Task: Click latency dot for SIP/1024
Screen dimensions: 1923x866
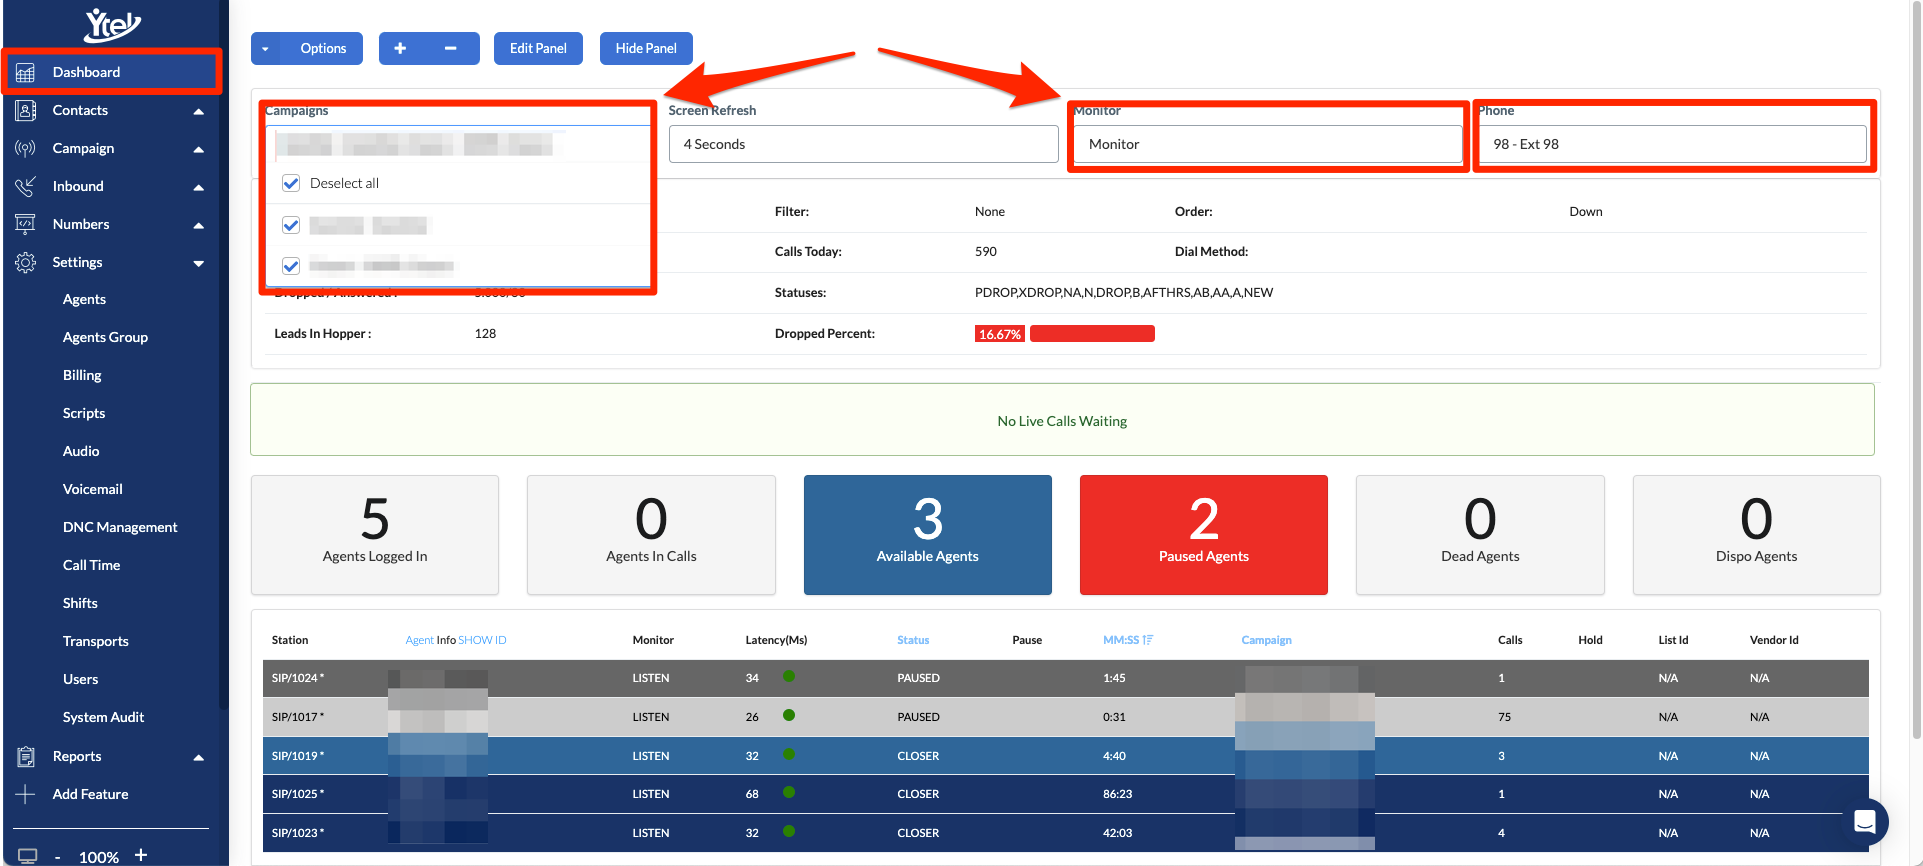Action: click(x=789, y=677)
